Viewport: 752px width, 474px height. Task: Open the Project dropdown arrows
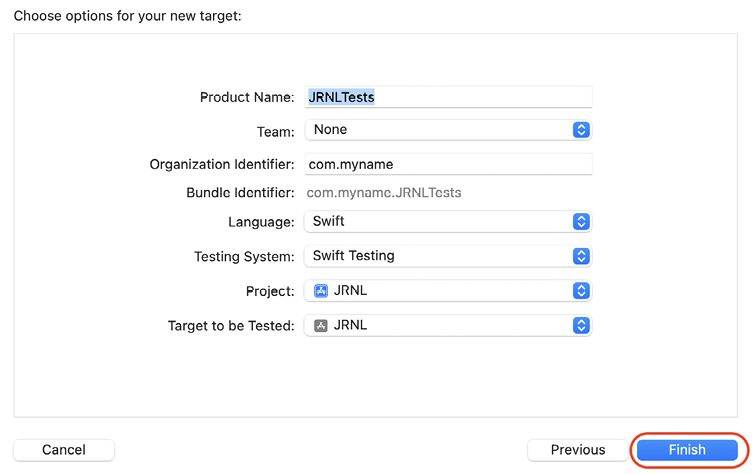pyautogui.click(x=581, y=290)
